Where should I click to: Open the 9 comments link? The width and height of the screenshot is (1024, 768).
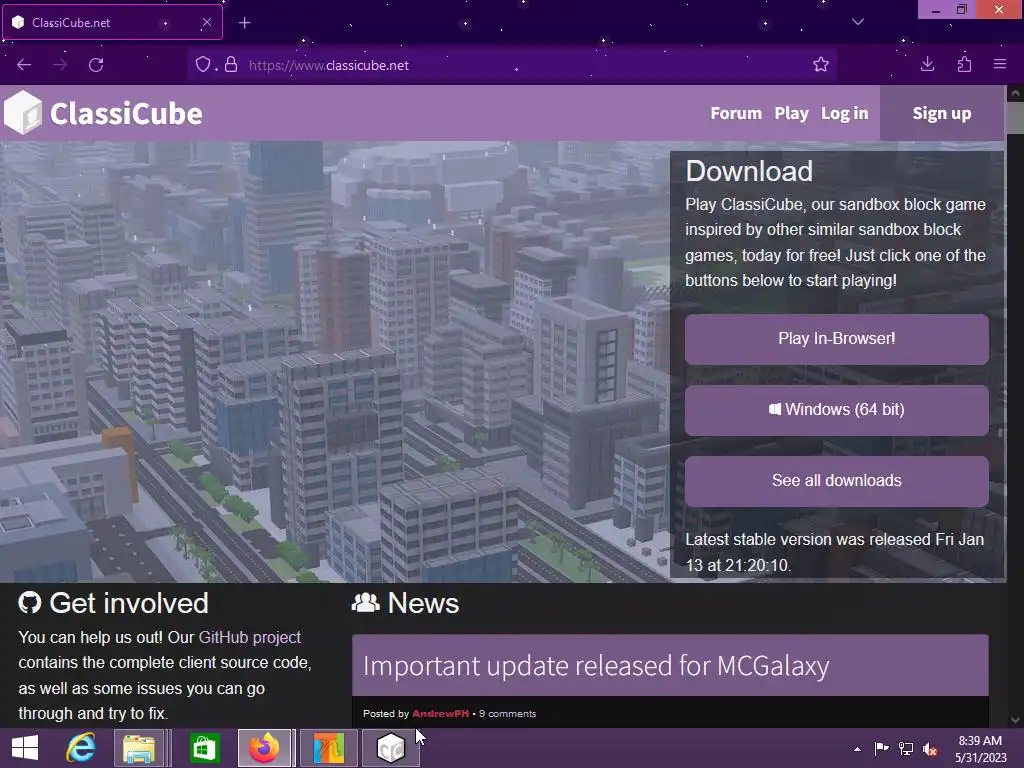507,714
